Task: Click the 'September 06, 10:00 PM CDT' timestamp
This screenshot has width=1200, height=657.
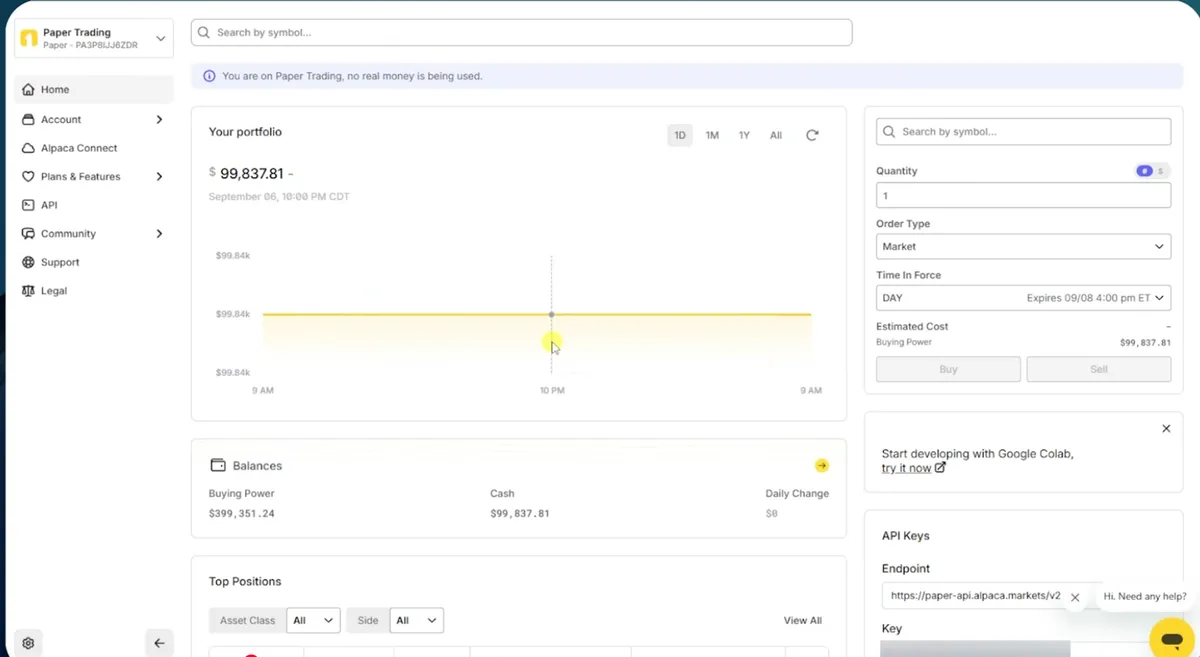Action: [279, 197]
